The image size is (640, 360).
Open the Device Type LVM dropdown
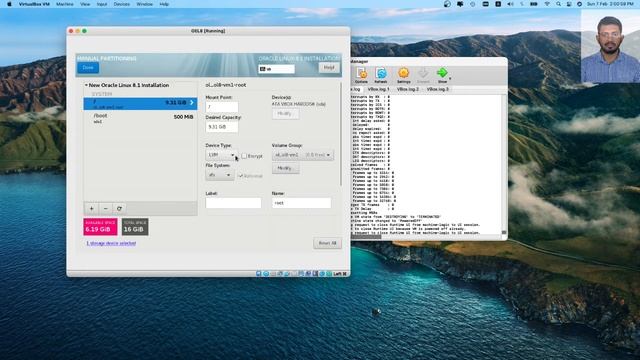point(221,155)
